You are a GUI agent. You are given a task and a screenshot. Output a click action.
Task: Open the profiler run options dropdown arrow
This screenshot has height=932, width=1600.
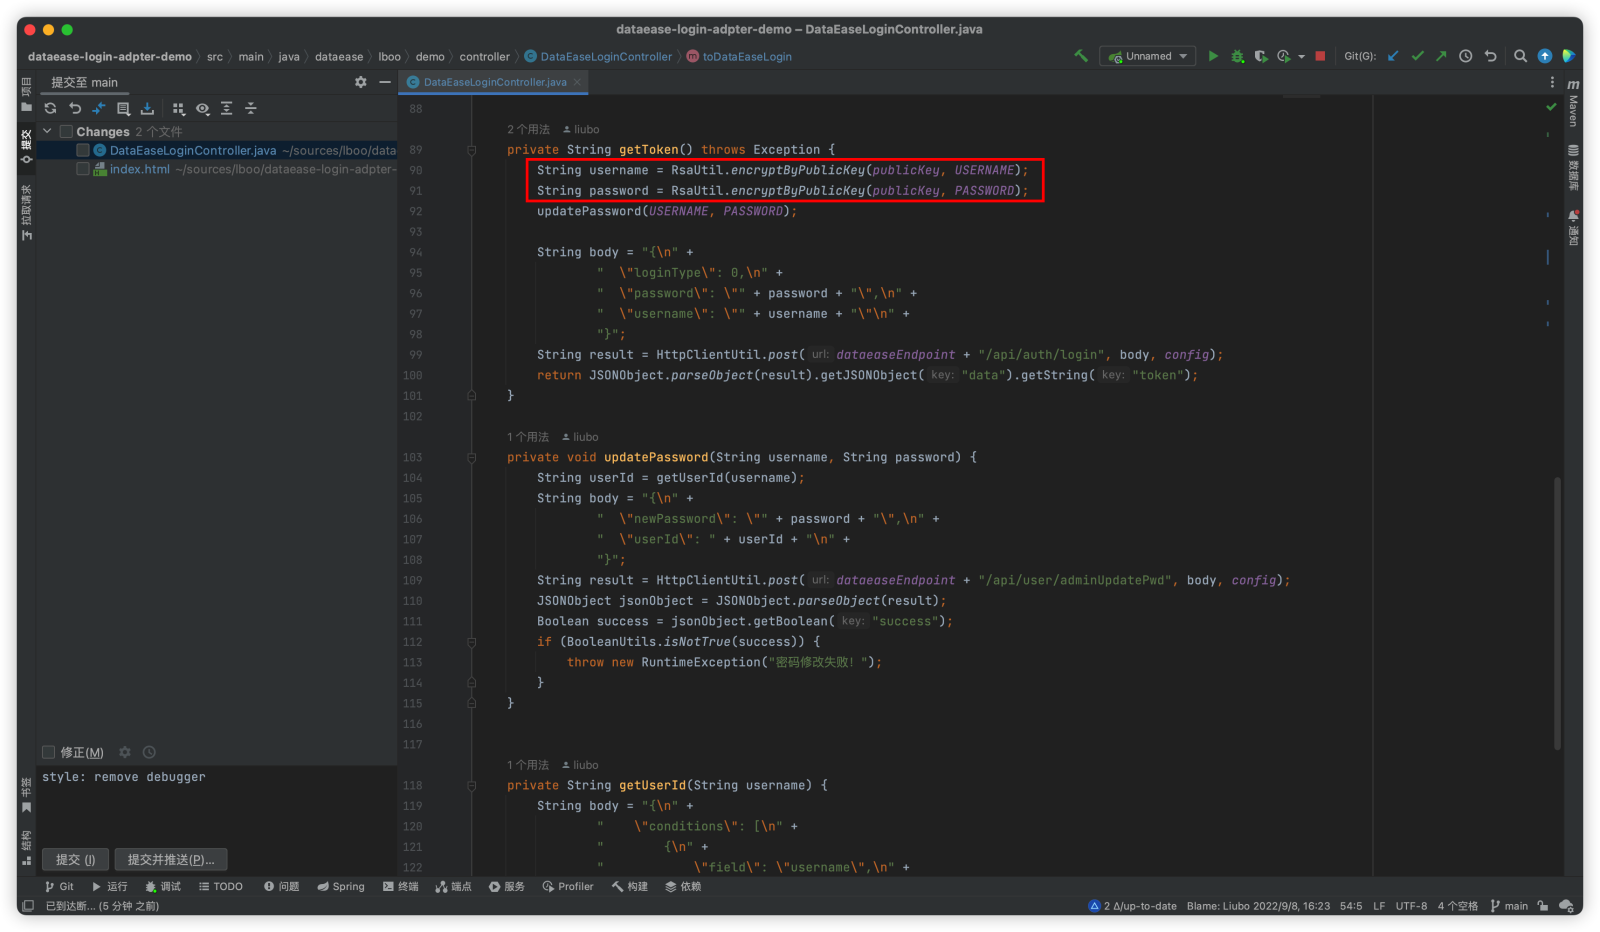coord(1301,57)
